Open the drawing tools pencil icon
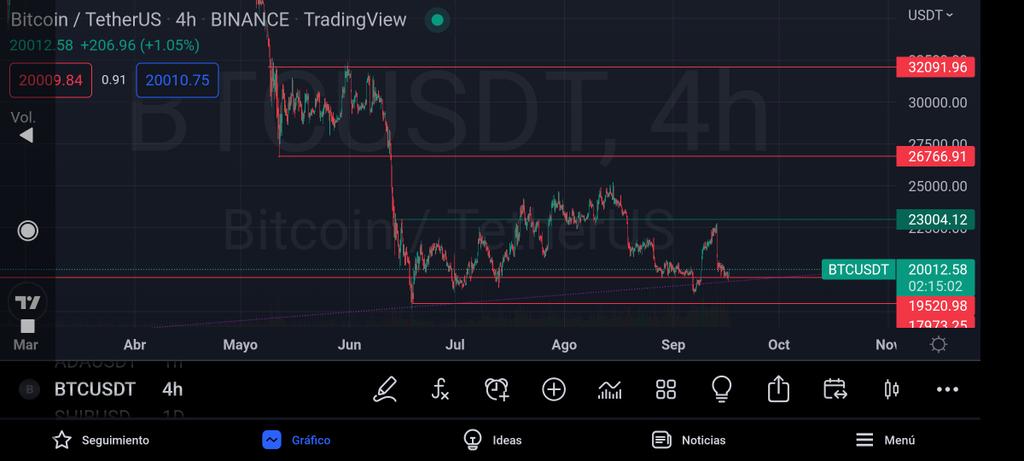The width and height of the screenshot is (1024, 461). pyautogui.click(x=385, y=389)
